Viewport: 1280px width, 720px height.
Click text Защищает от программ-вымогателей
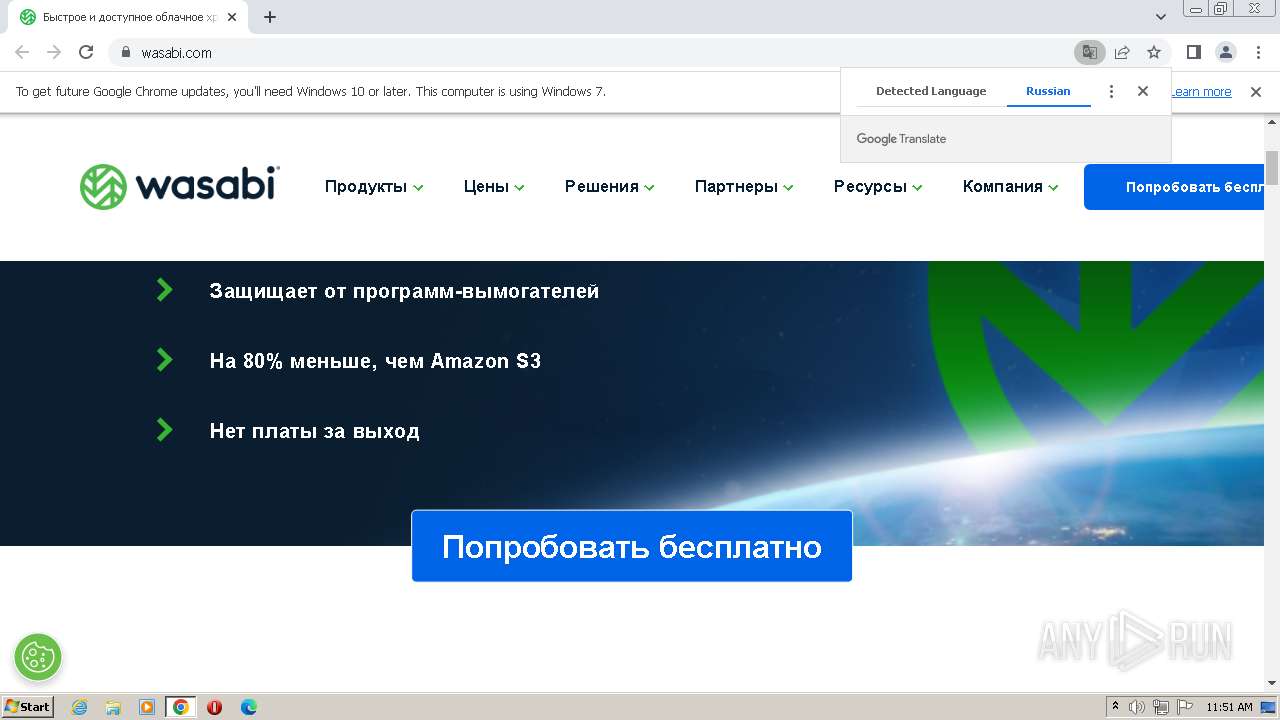coord(404,291)
